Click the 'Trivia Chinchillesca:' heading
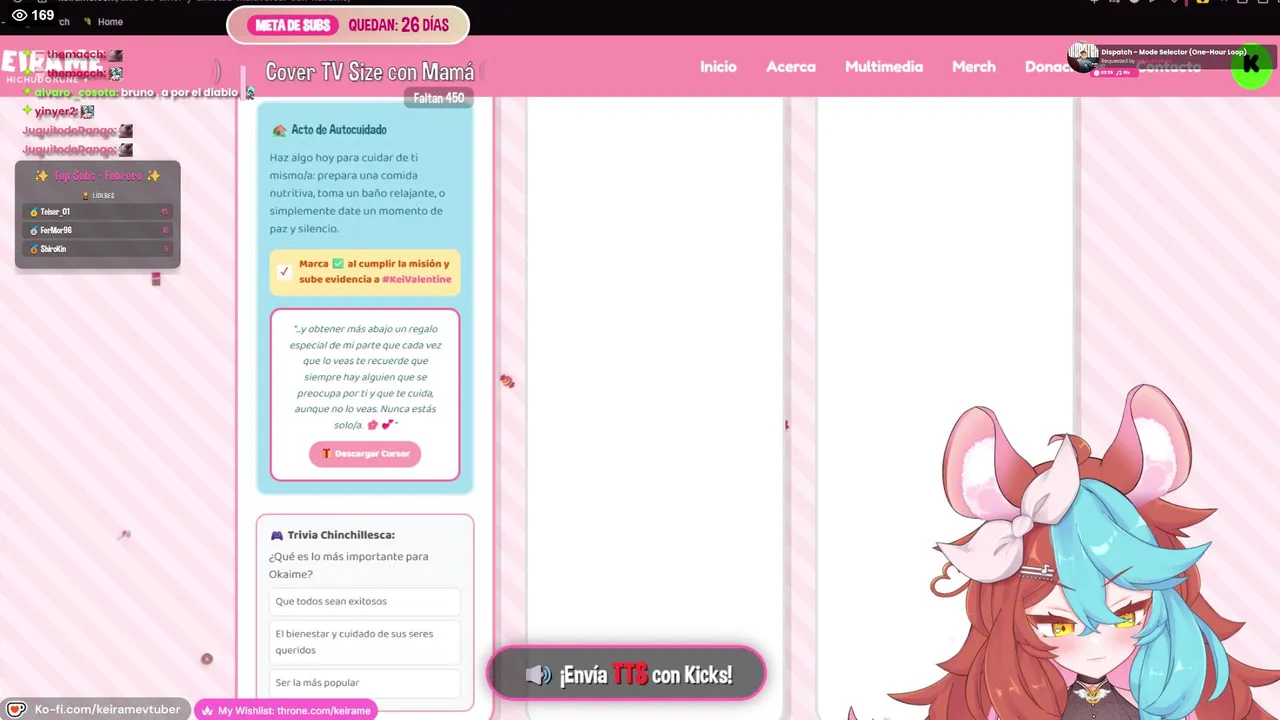The width and height of the screenshot is (1280, 720). [341, 535]
